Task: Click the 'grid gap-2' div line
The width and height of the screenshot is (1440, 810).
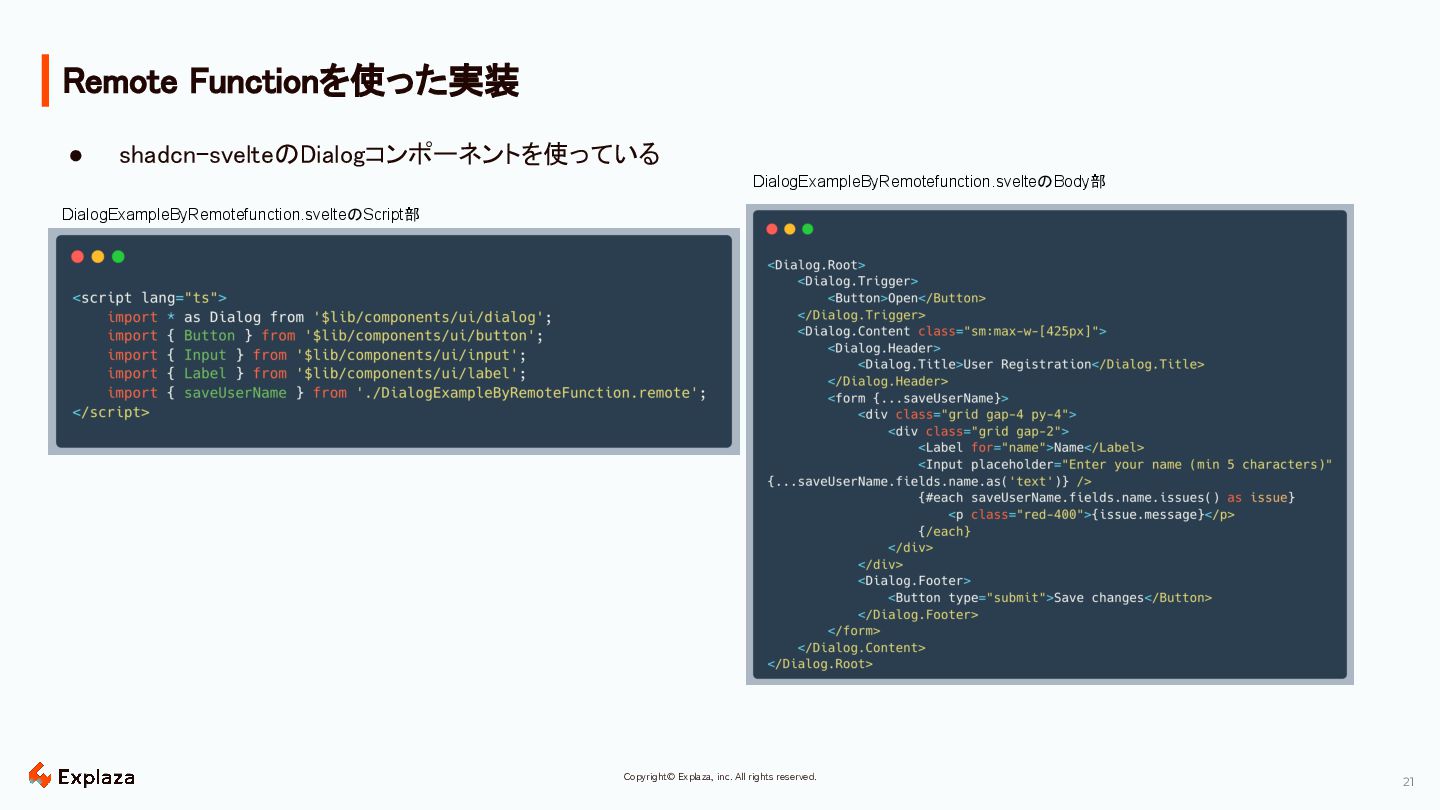Action: click(x=979, y=431)
